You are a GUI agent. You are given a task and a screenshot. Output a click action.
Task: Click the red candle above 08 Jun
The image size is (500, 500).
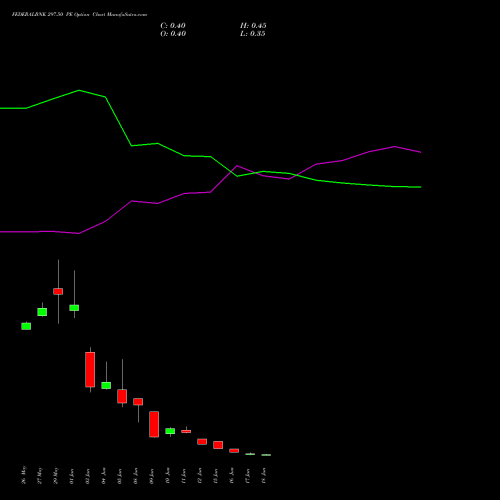point(138,402)
